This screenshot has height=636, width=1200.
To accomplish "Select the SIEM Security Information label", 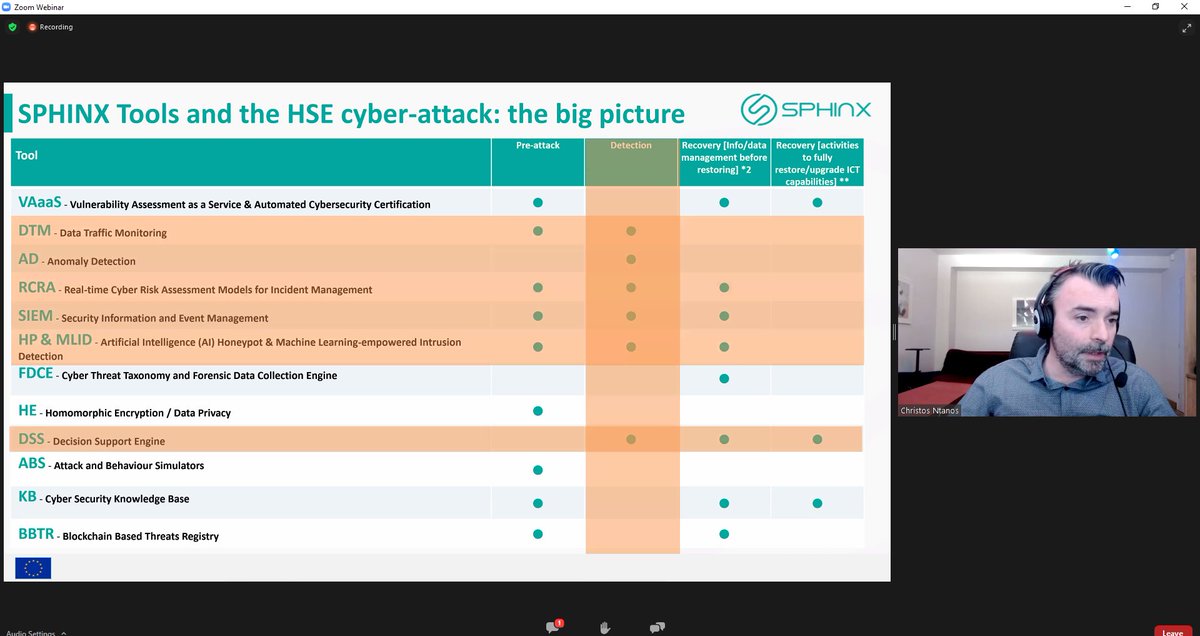I will point(143,316).
